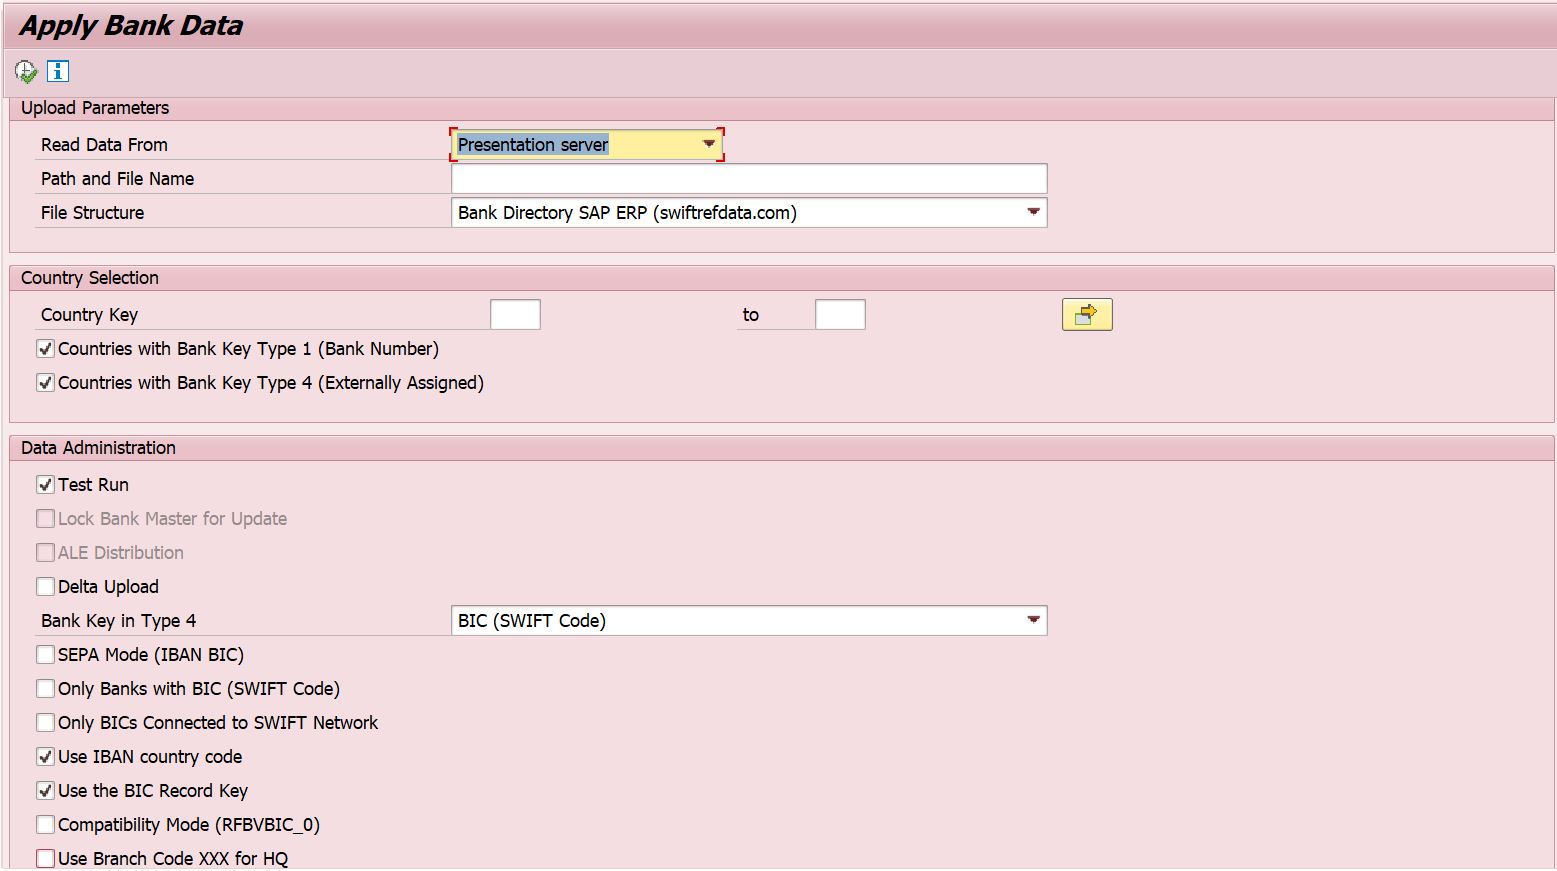Check Only Banks with BIC (SWIFT Code)
Screen dimensions: 1557x871
[x=45, y=688]
